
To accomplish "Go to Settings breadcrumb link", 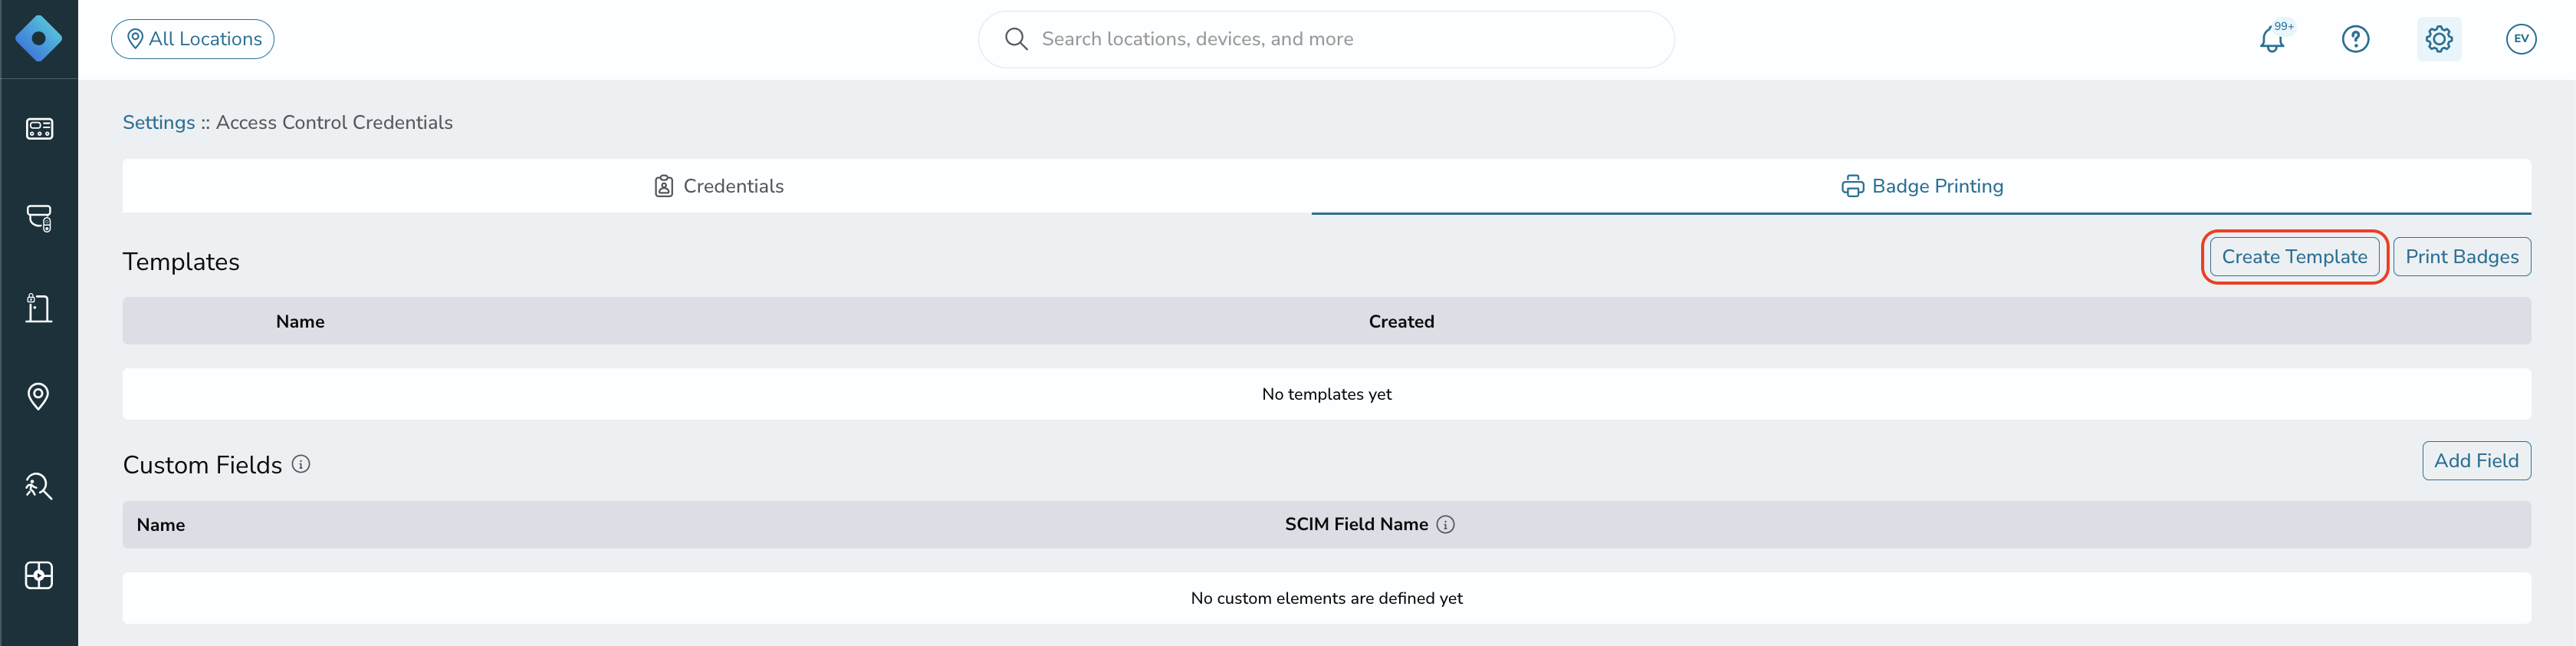I will point(159,122).
